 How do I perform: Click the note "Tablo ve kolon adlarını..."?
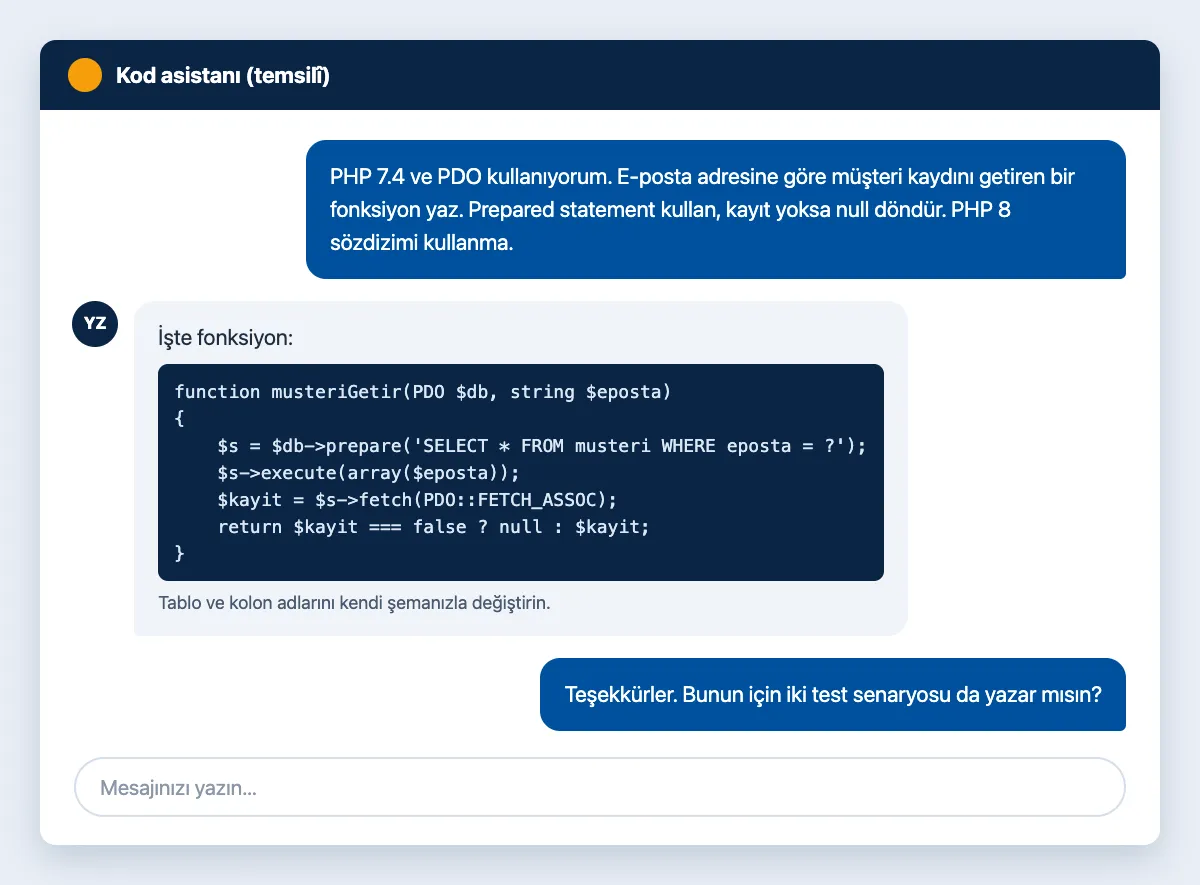[355, 603]
